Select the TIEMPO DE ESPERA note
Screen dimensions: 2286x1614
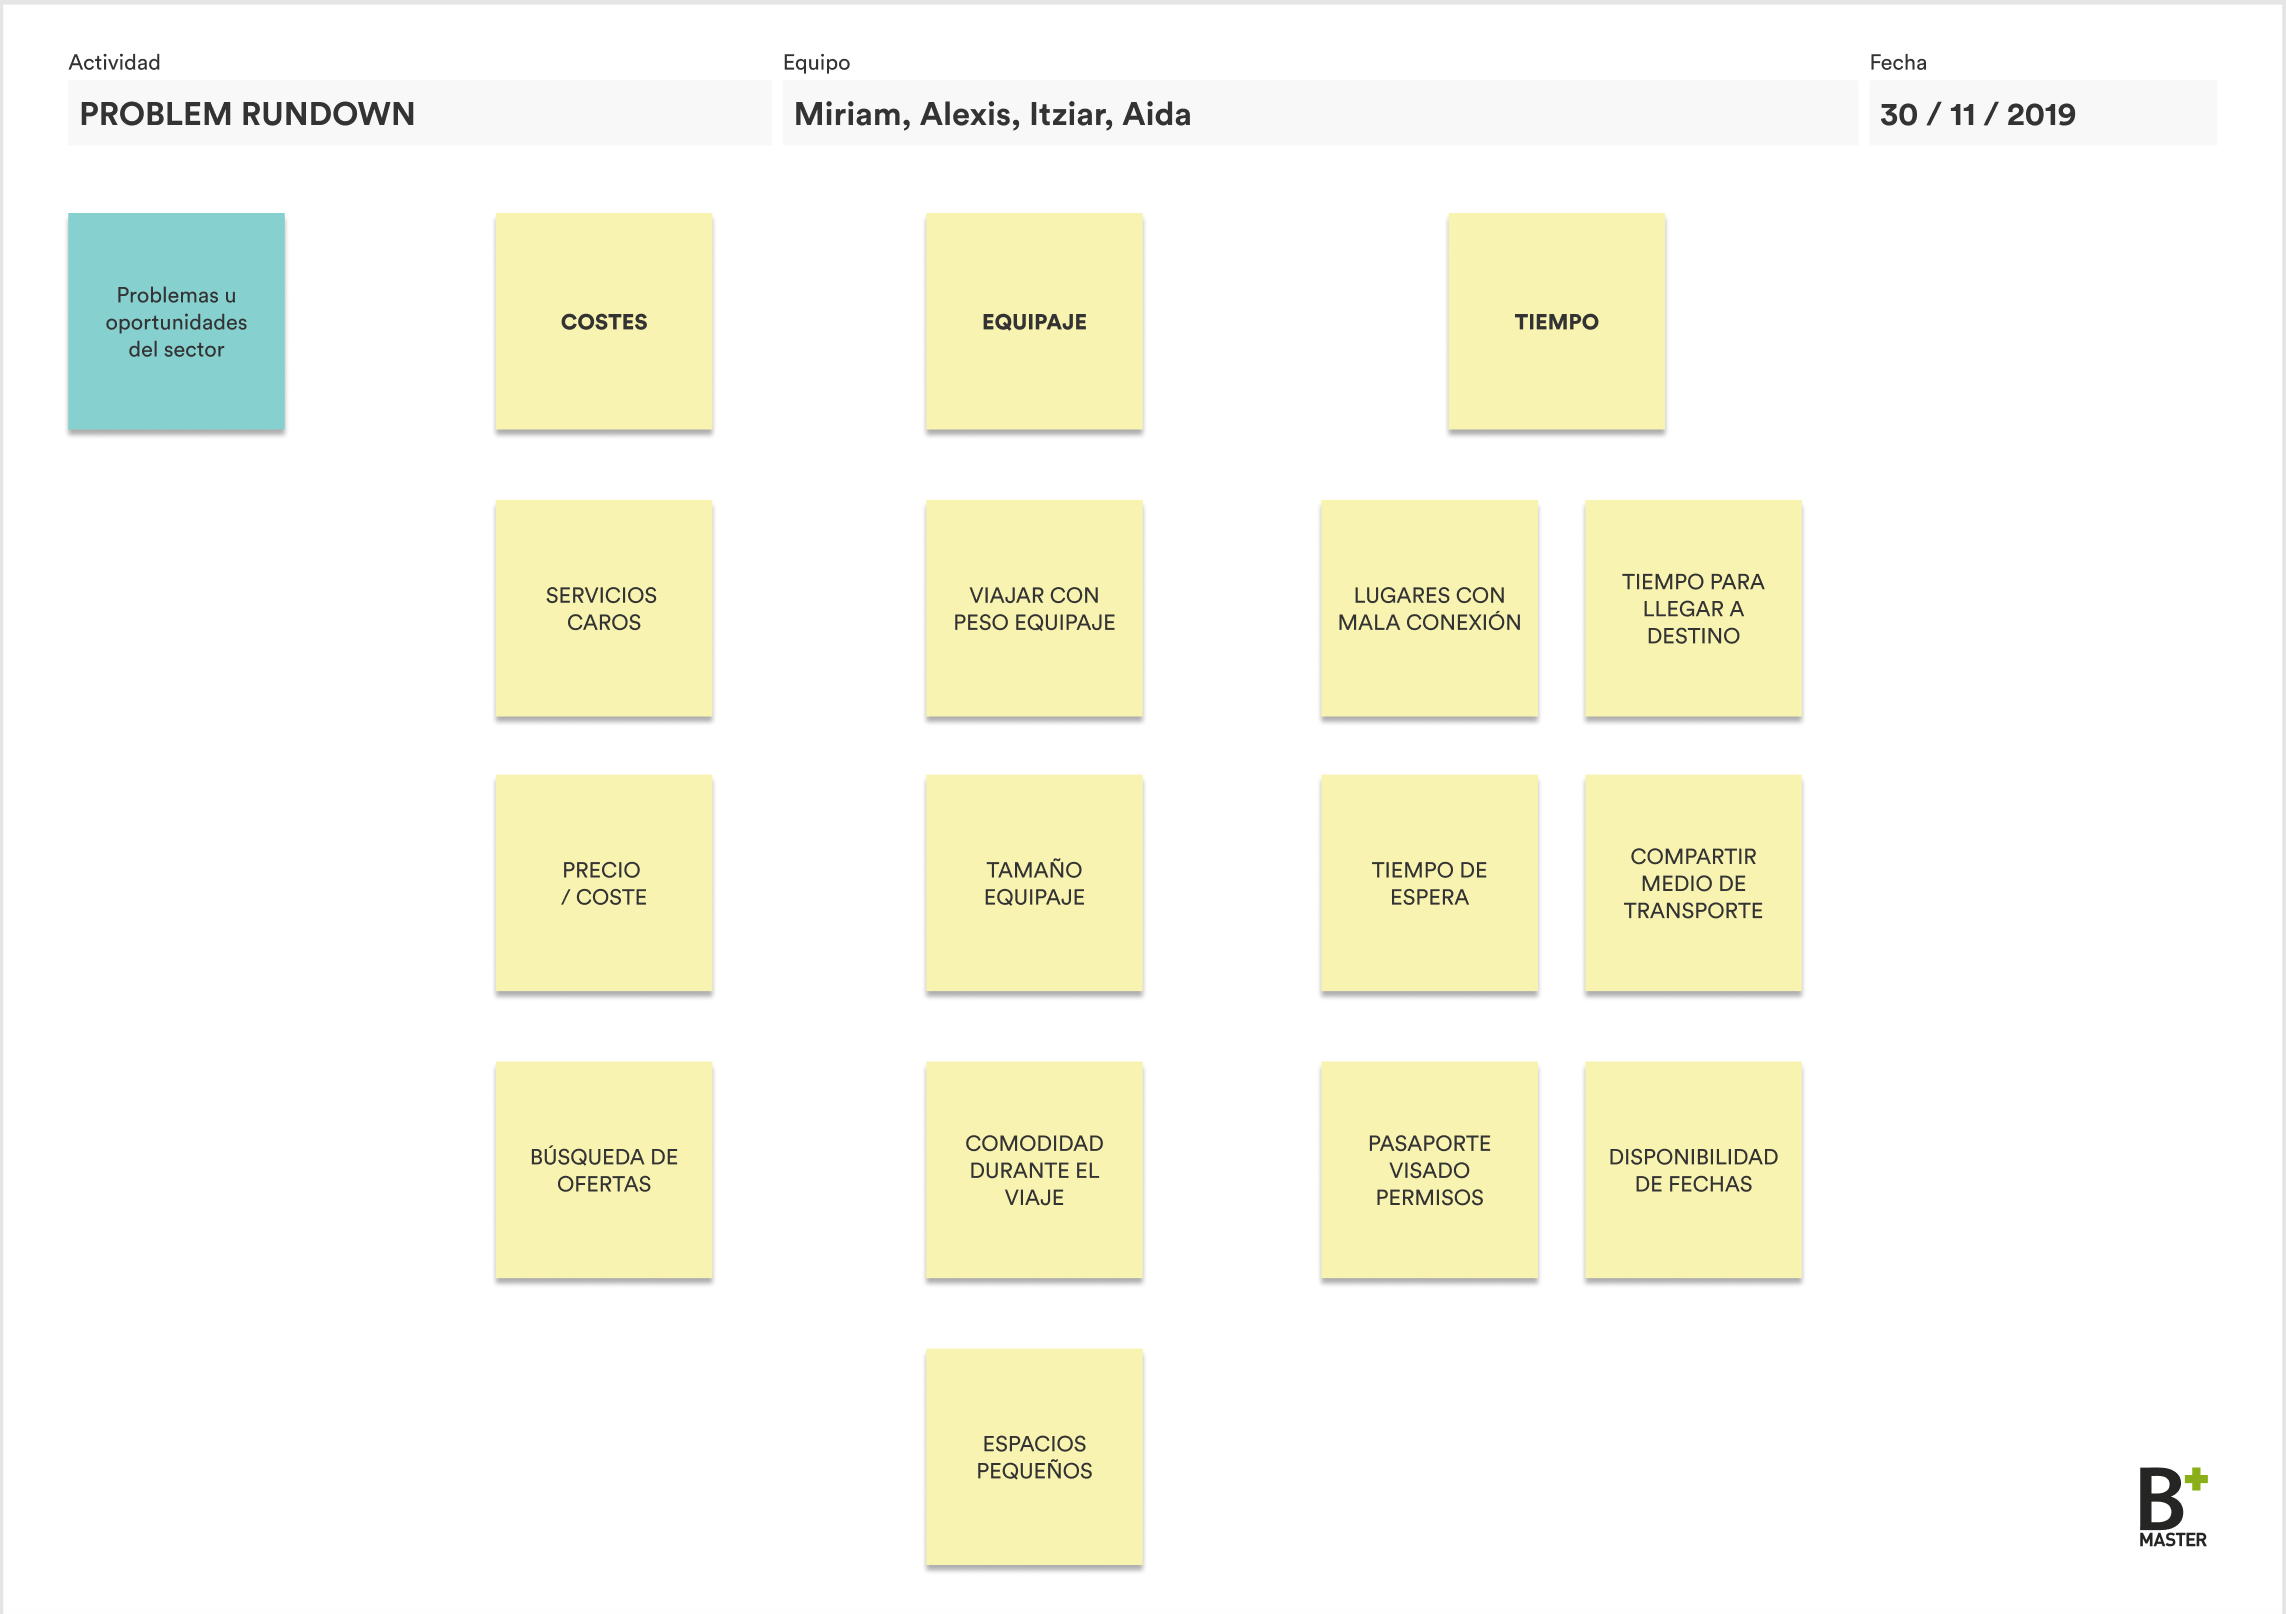1428,883
